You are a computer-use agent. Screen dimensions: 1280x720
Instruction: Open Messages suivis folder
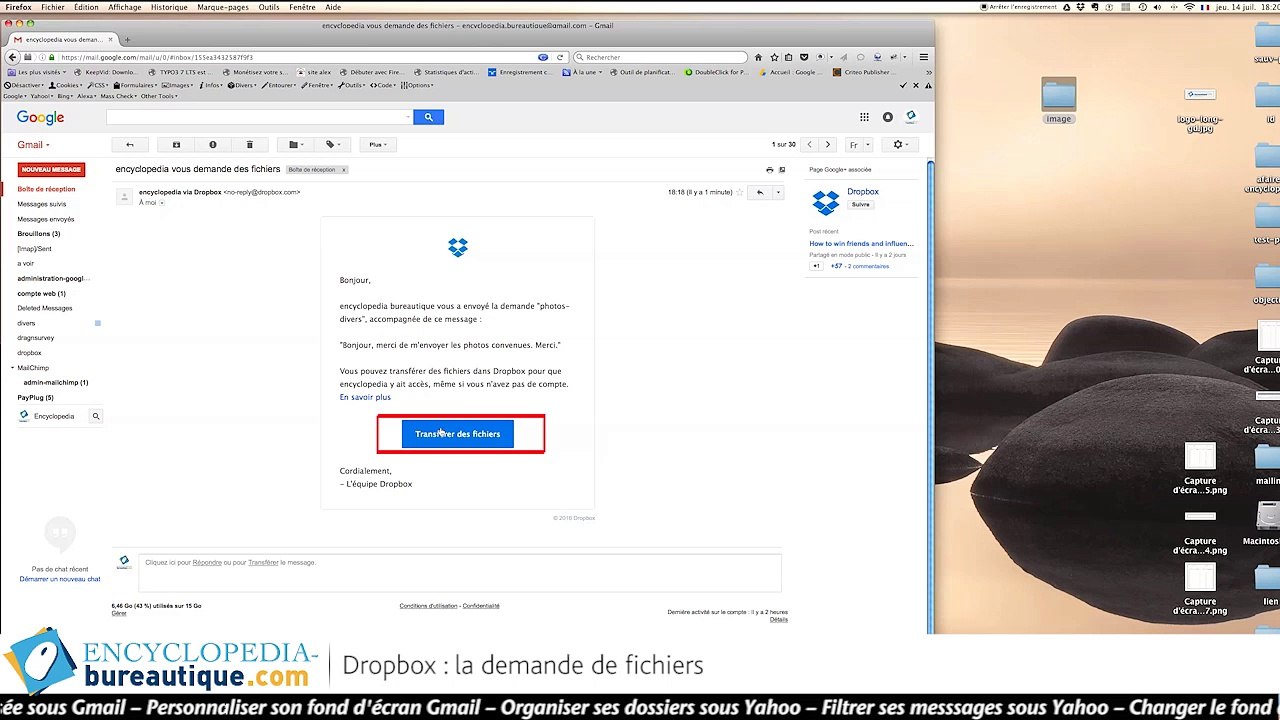click(x=42, y=204)
